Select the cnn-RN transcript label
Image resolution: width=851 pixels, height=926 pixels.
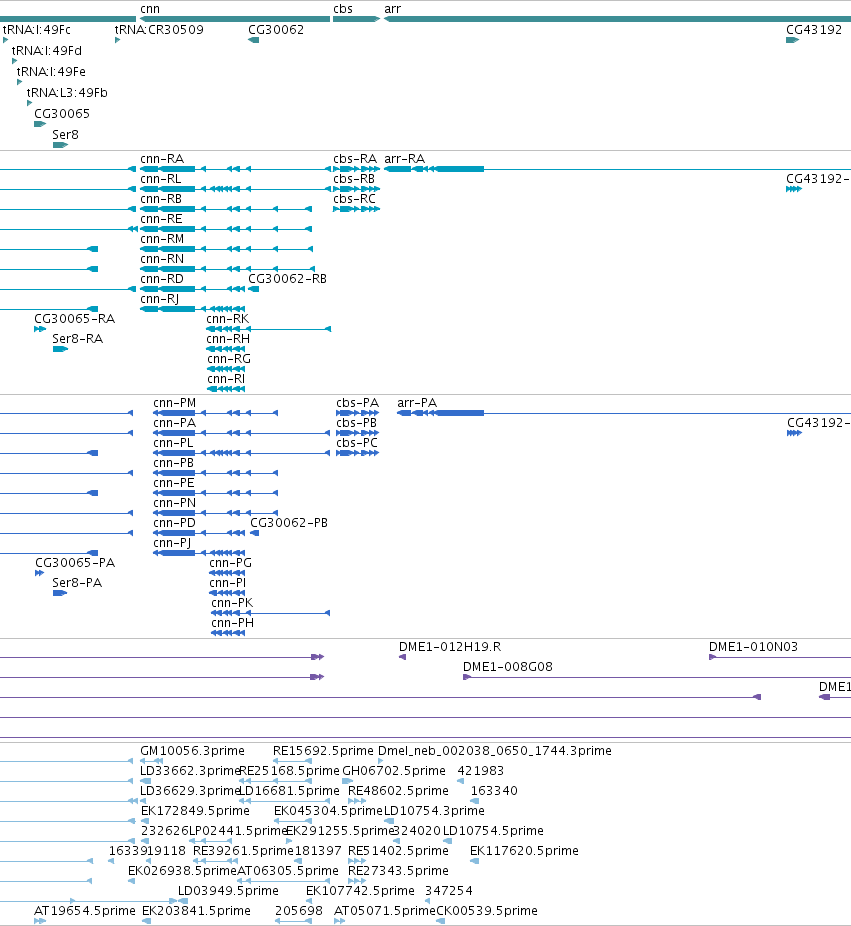[x=162, y=259]
